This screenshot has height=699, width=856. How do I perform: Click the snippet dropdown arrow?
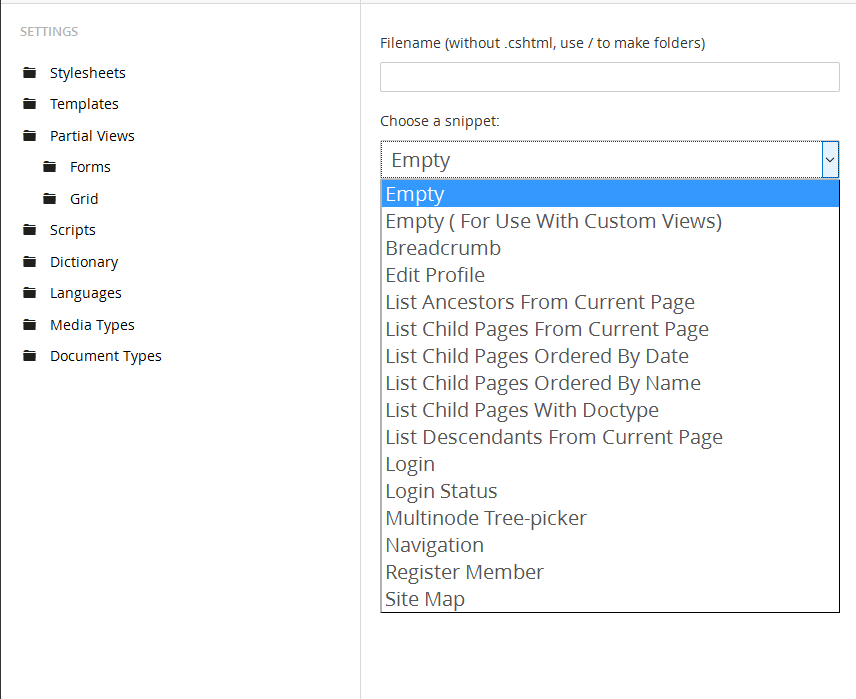pos(829,160)
